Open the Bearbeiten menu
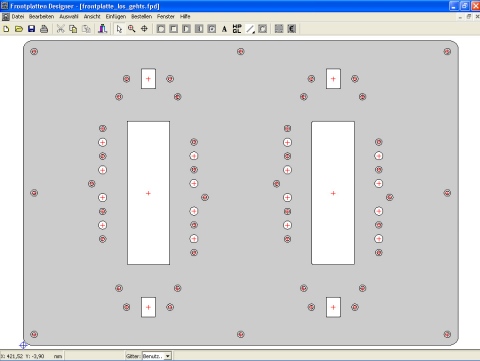Image resolution: width=480 pixels, height=361 pixels. pos(41,17)
